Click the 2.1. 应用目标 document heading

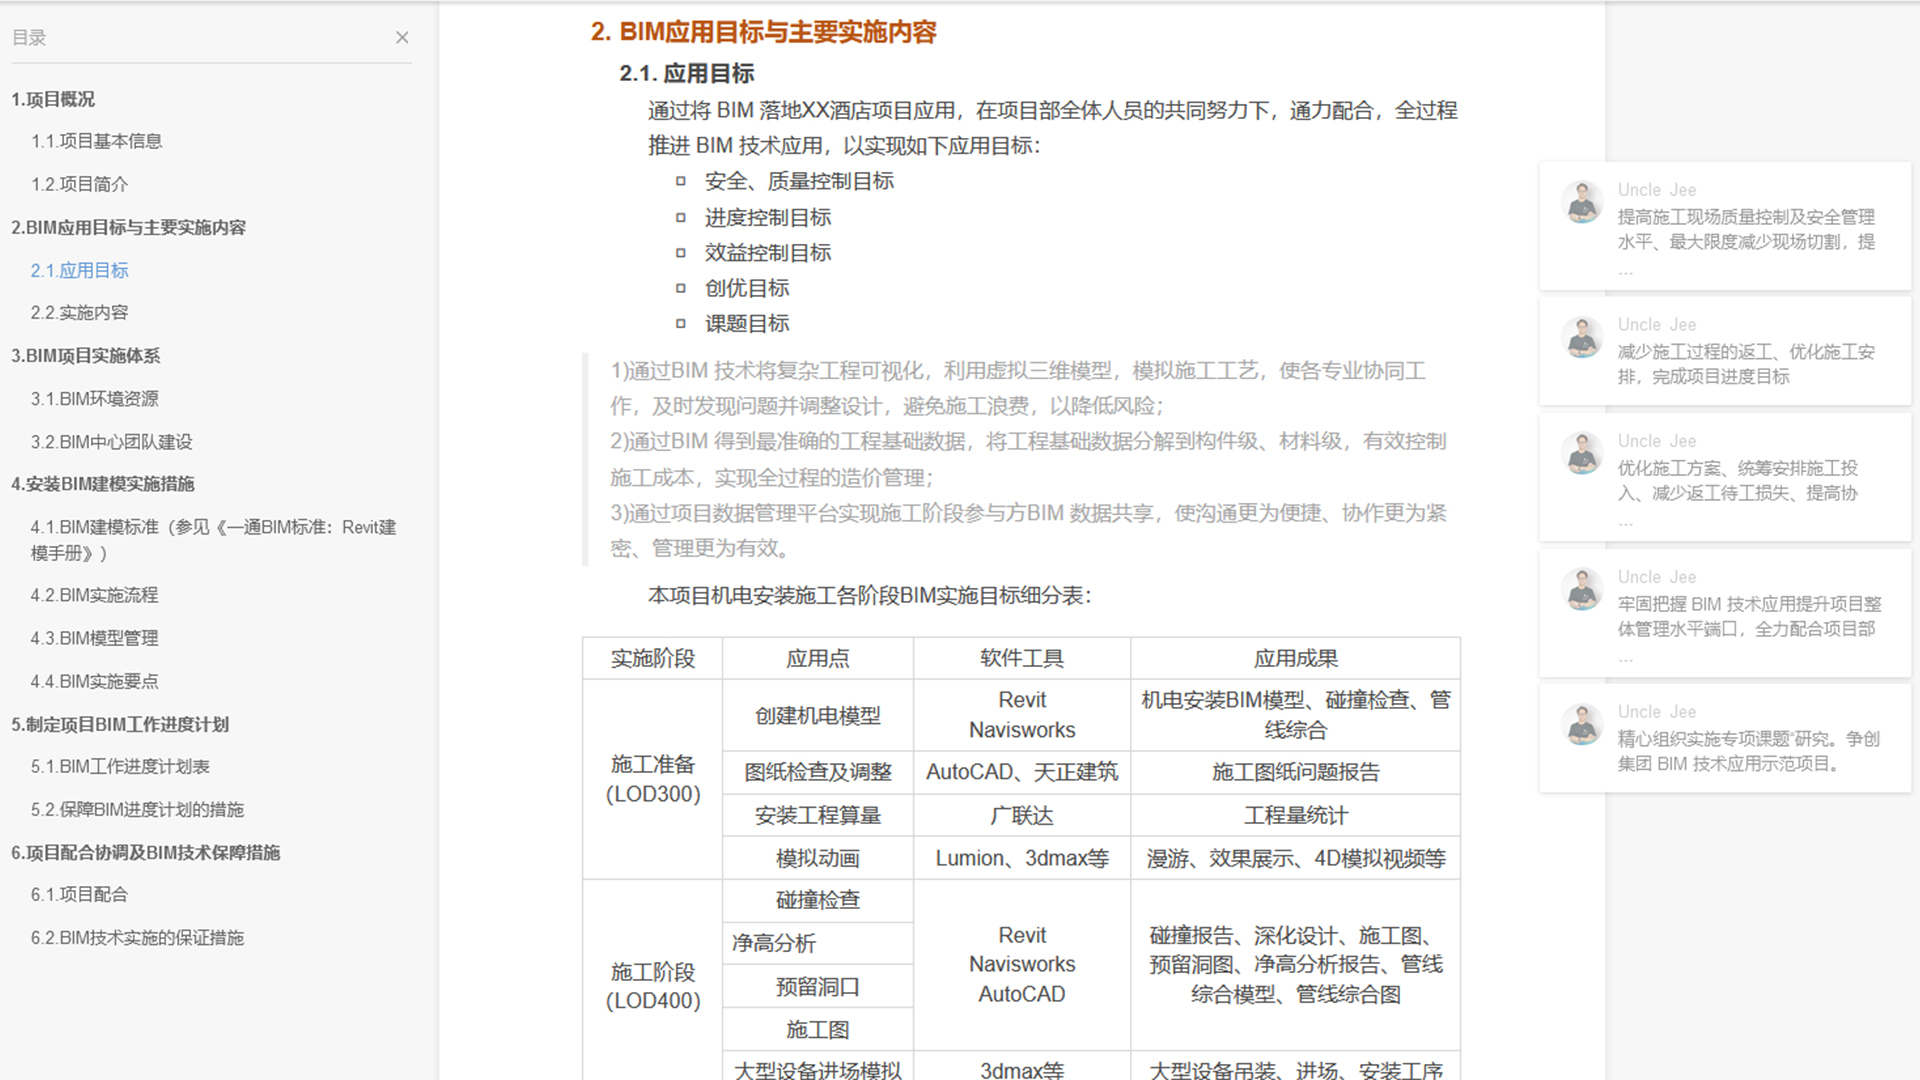pyautogui.click(x=687, y=73)
